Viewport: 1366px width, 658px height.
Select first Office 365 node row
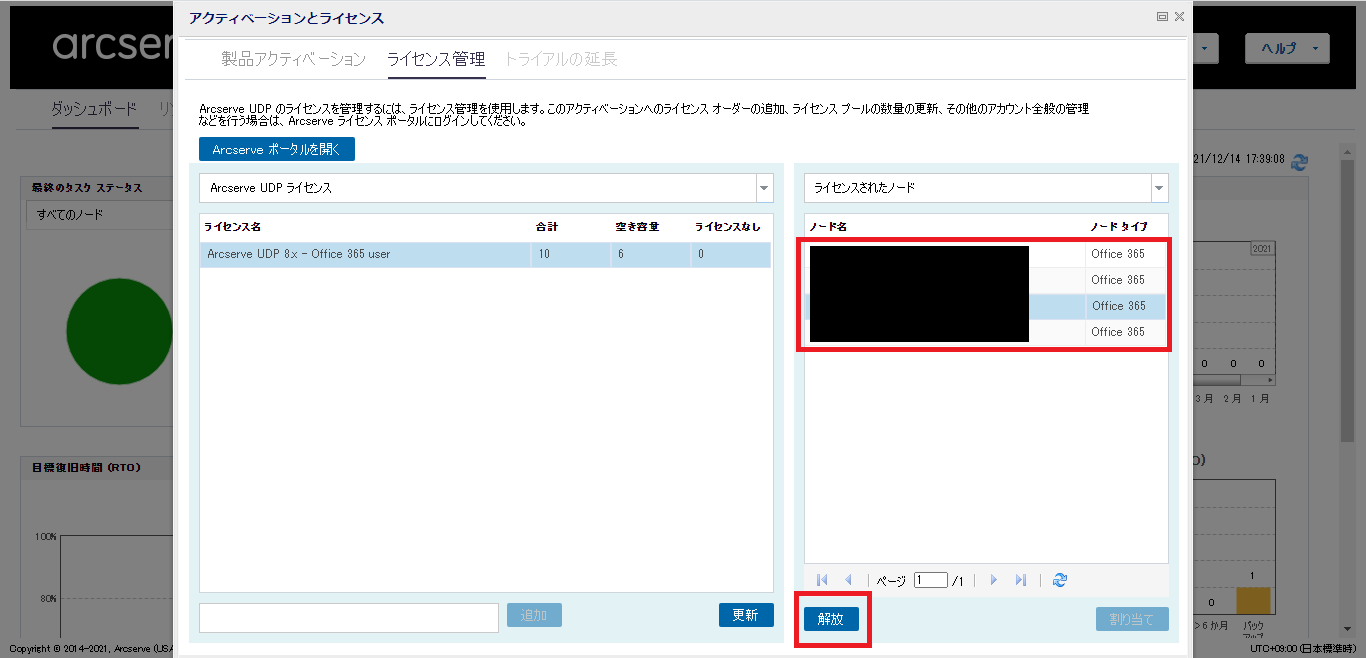coord(986,254)
